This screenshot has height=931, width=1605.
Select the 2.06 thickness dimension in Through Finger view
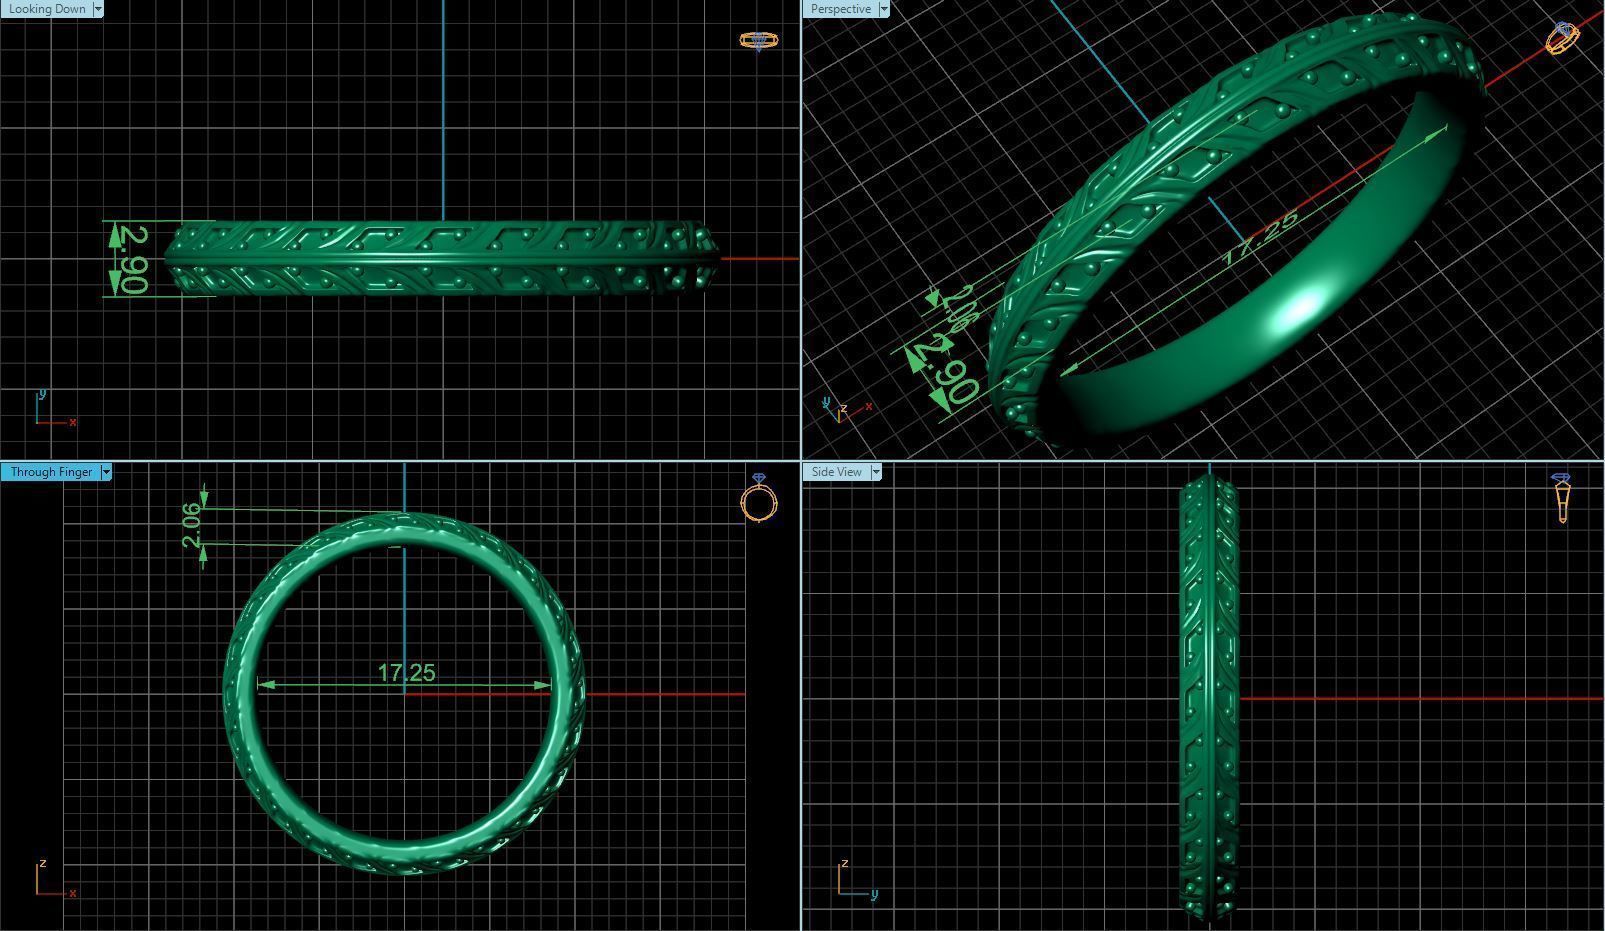[192, 525]
